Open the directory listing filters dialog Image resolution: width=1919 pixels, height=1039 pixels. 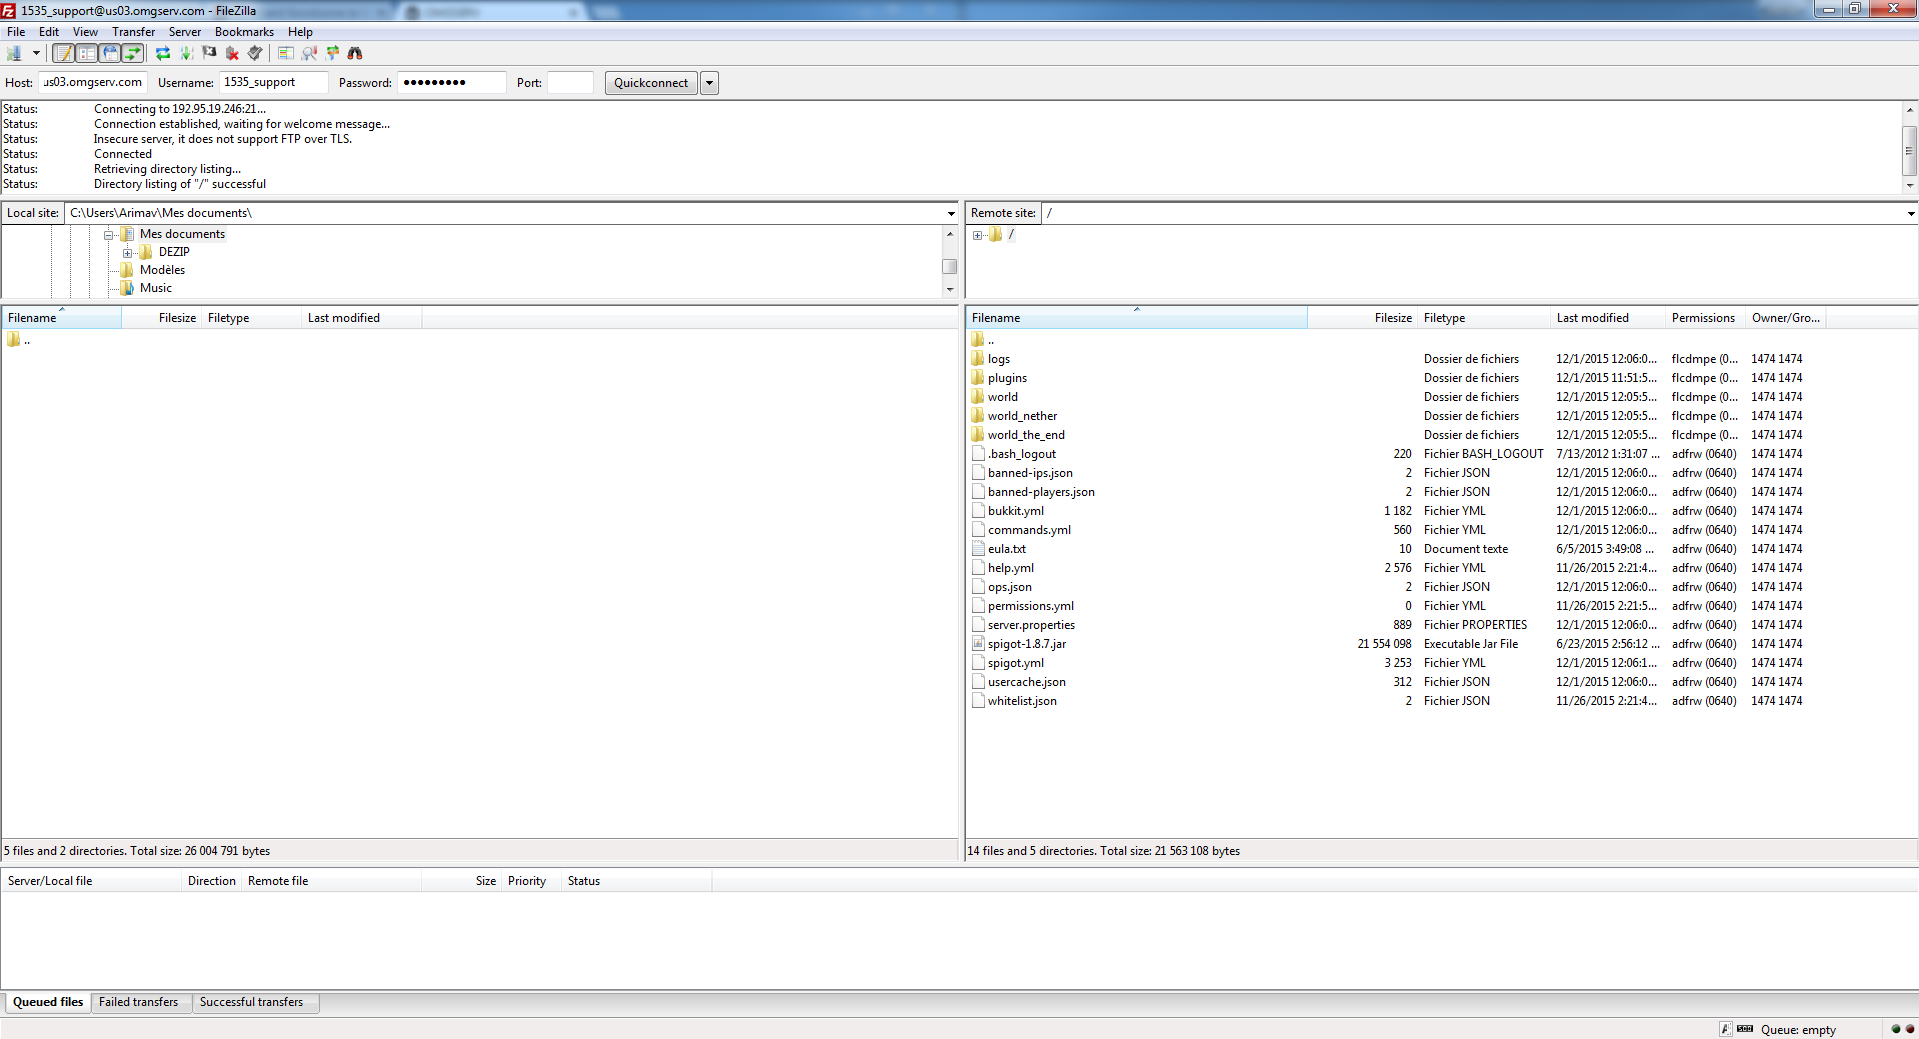click(x=286, y=53)
